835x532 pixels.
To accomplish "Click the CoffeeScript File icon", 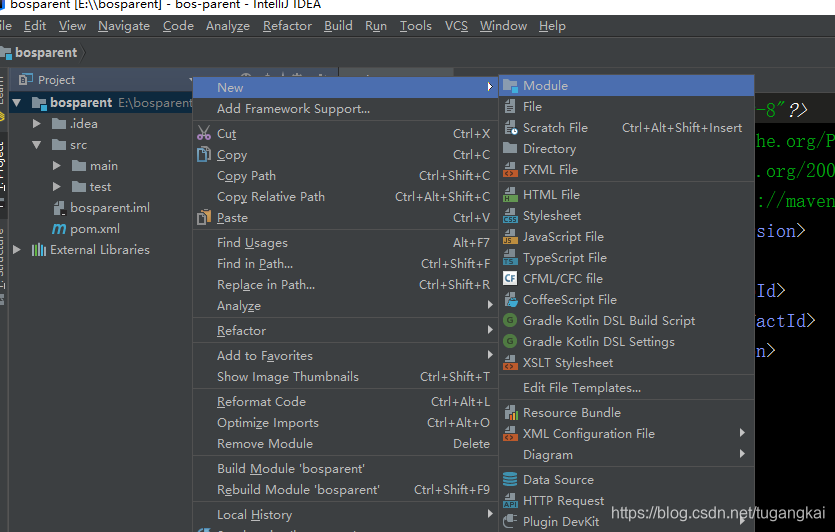I will 510,300.
